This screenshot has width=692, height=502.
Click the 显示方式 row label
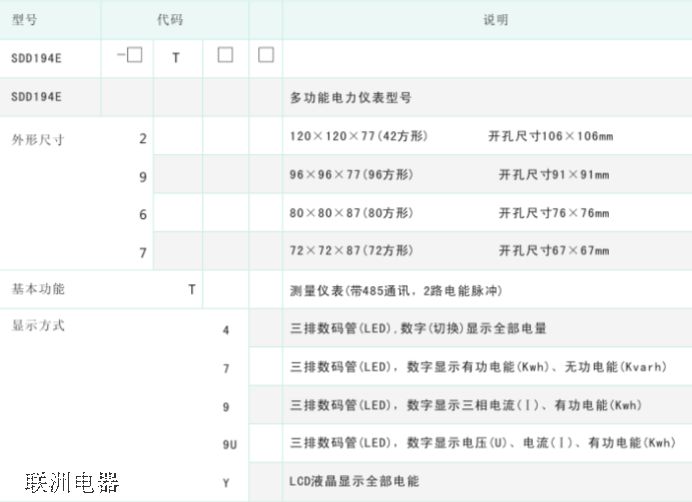tap(38, 325)
